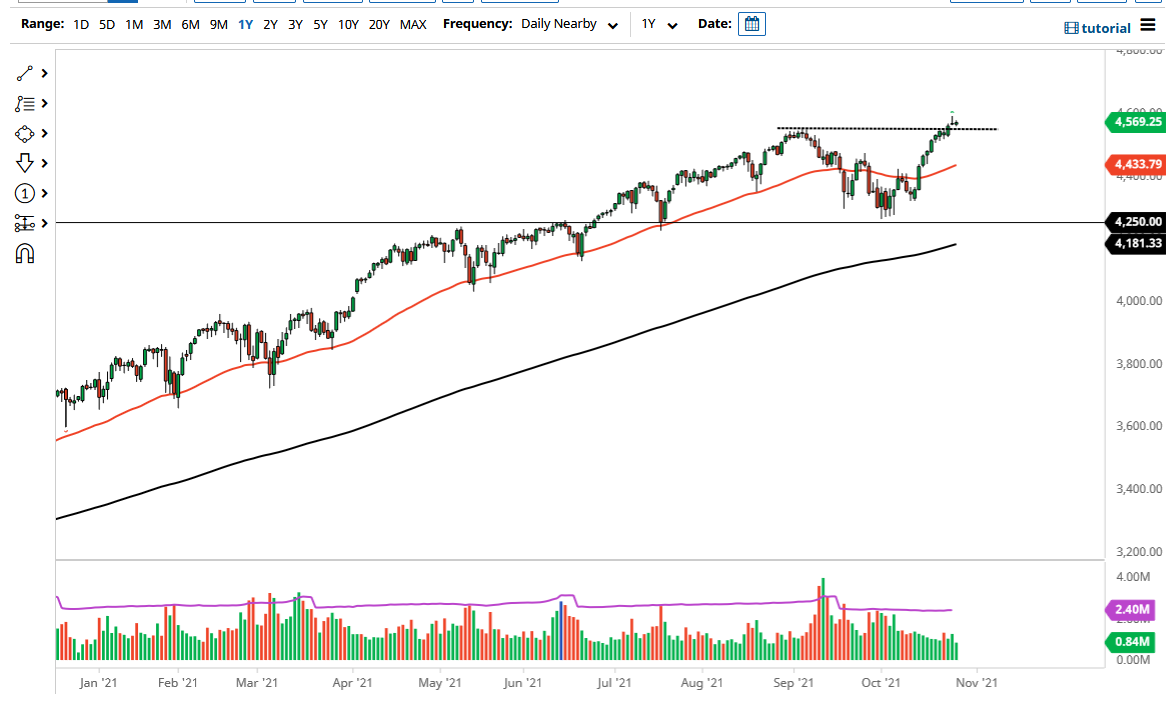Toggle the magnet snap tool

24,253
